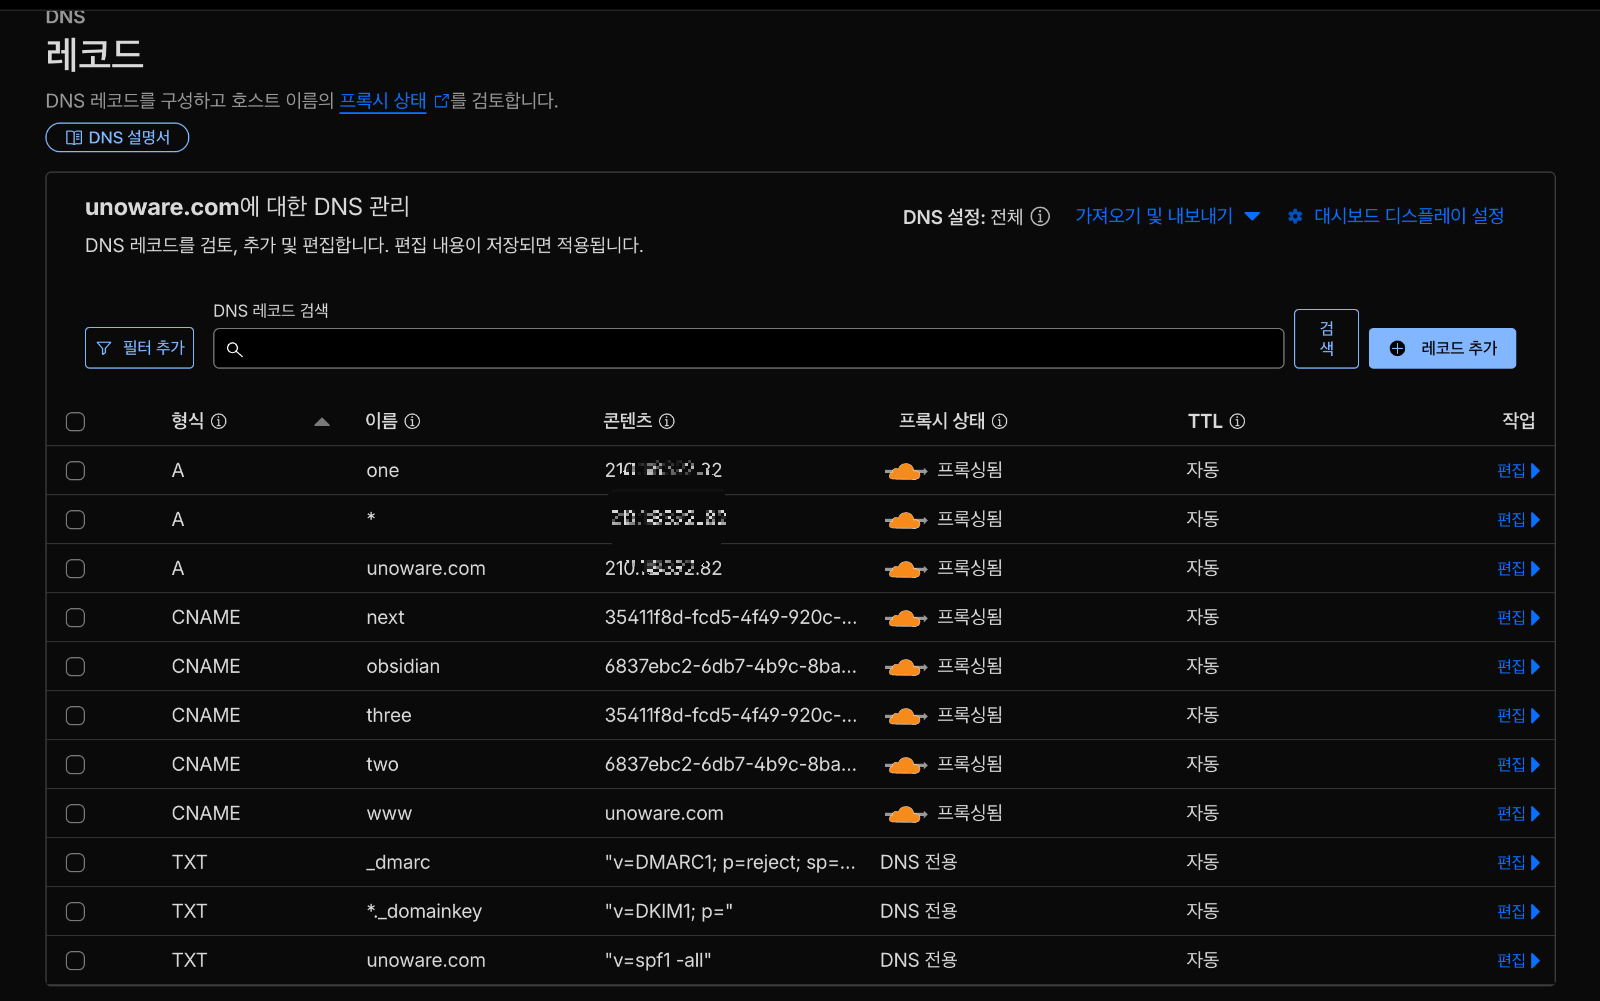
Task: Click the sort arrow on the 형식 column
Action: pos(322,422)
